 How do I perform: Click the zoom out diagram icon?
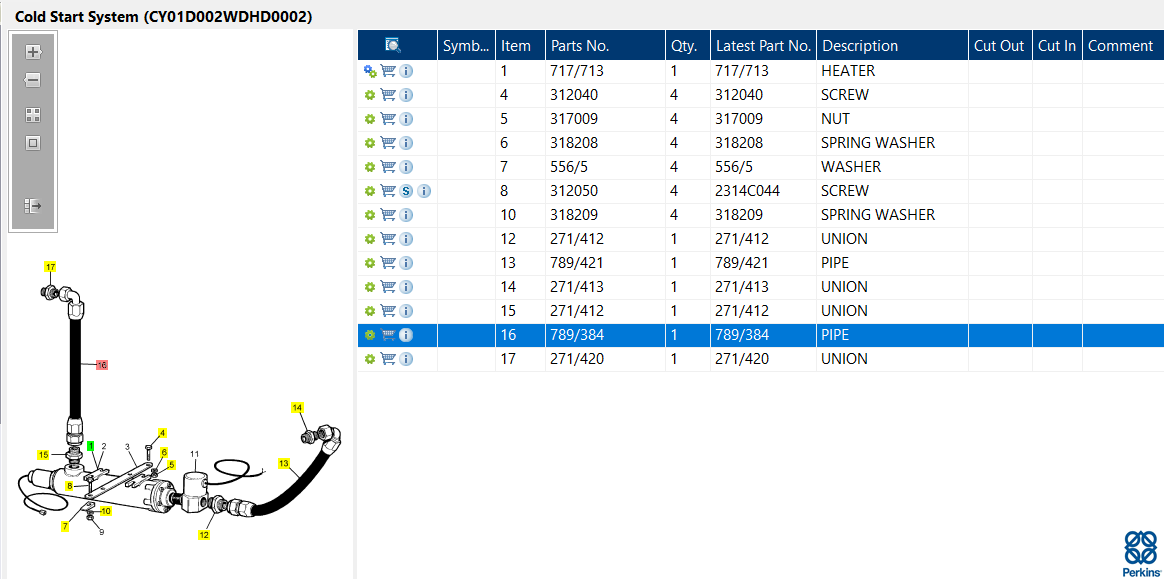[x=33, y=80]
